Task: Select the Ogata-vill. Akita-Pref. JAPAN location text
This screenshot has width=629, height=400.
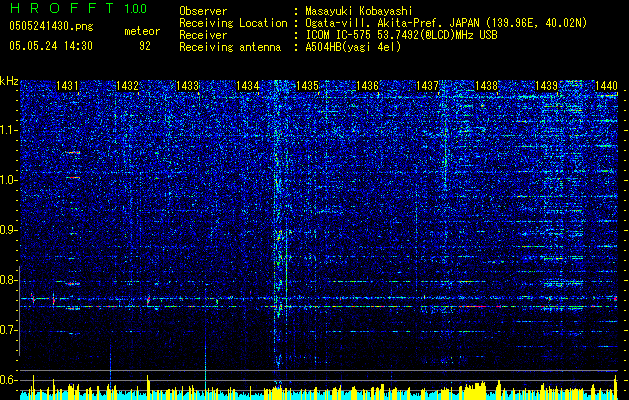Action: click(x=444, y=23)
